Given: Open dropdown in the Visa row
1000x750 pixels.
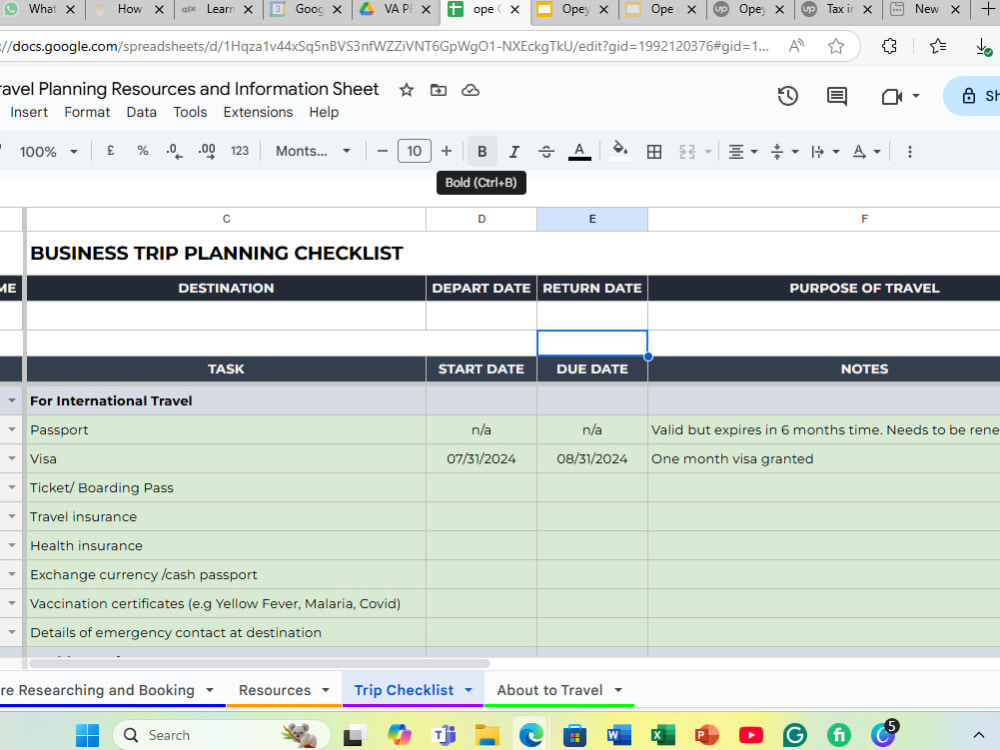Looking at the screenshot, I should [12, 459].
